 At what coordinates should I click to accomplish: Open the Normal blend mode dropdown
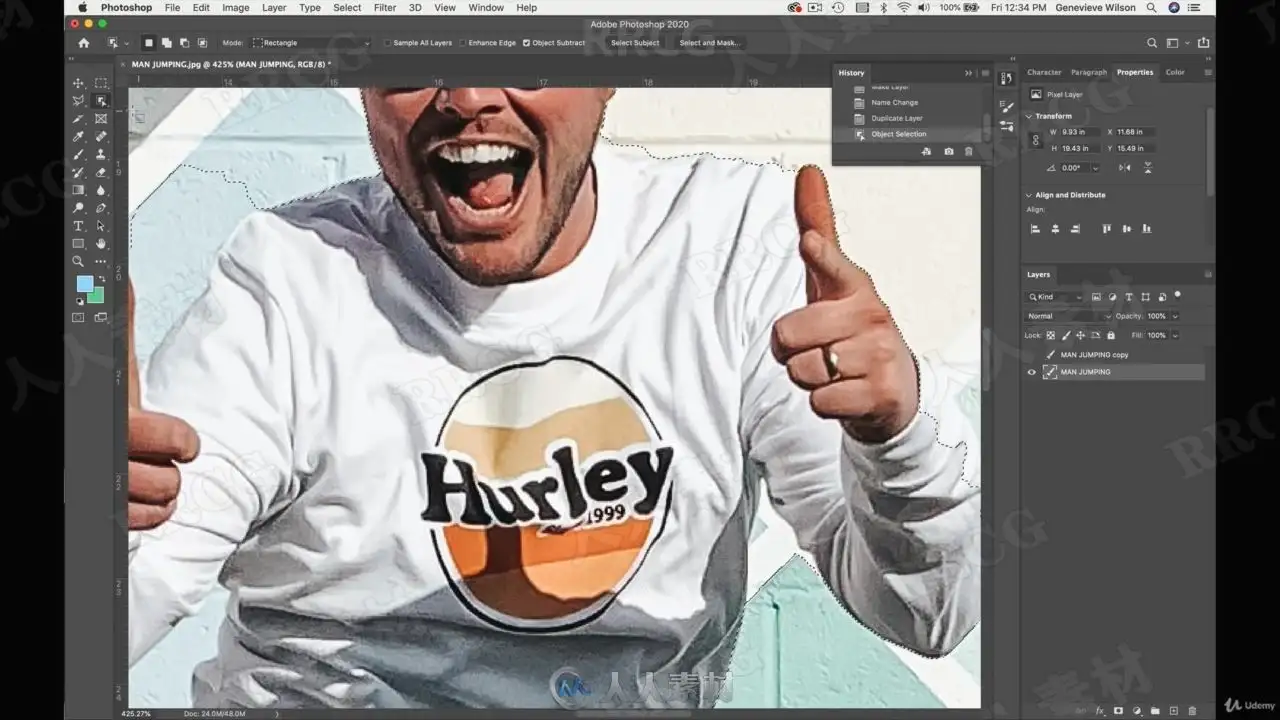click(1069, 316)
